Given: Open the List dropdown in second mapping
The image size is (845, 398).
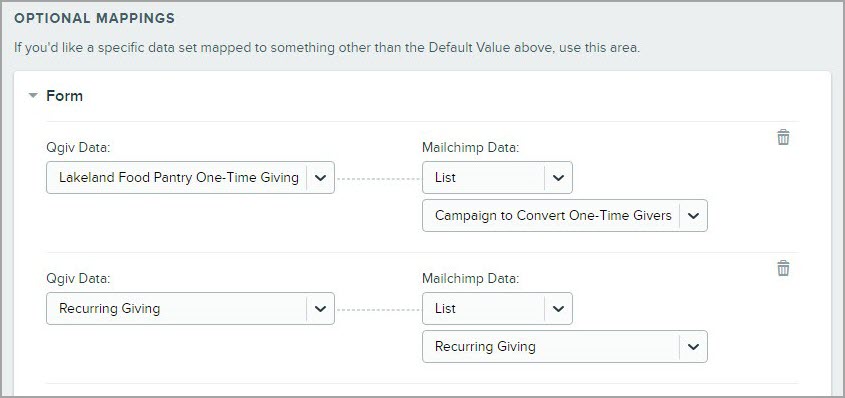Looking at the screenshot, I should point(497,308).
